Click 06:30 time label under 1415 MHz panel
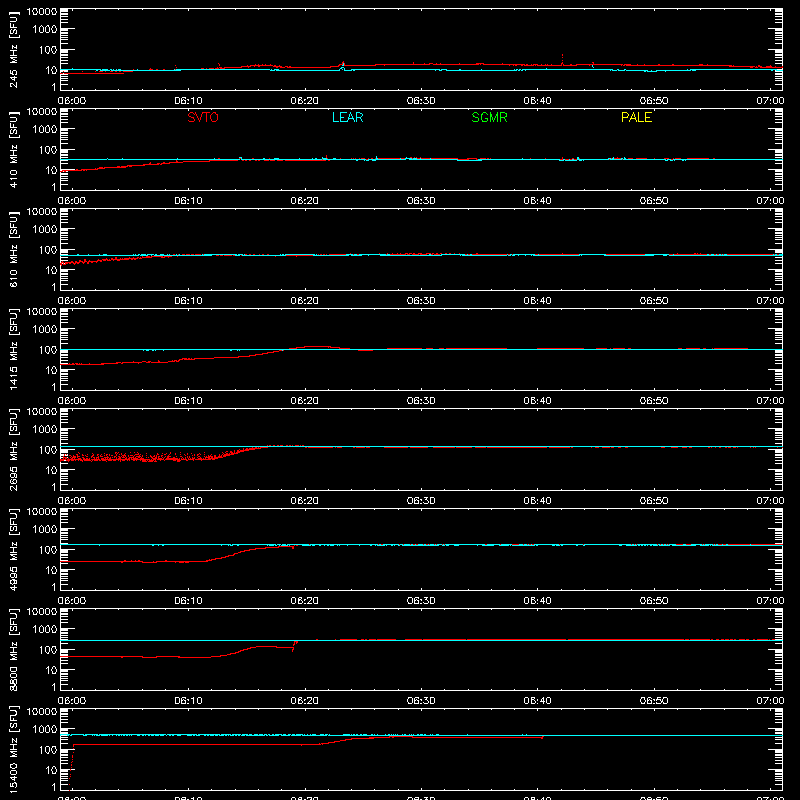The image size is (800, 800). click(421, 401)
